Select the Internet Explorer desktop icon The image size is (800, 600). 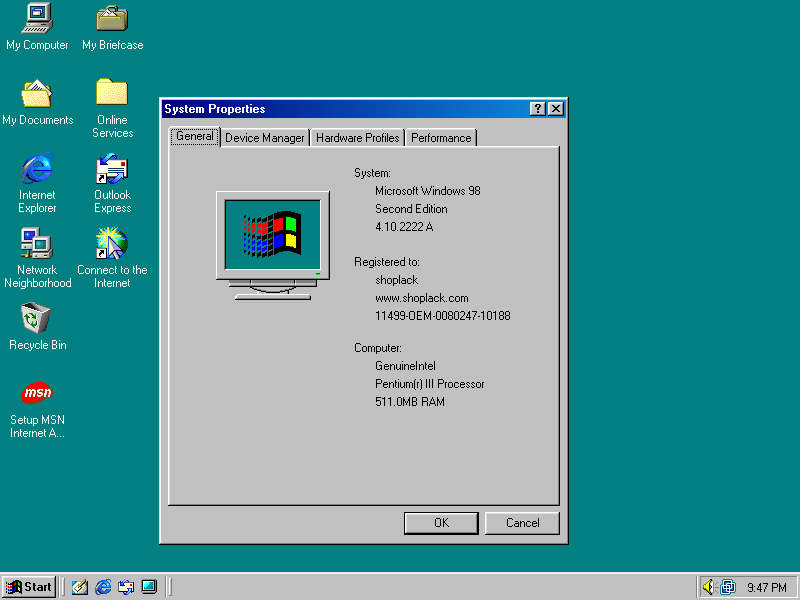(x=37, y=183)
